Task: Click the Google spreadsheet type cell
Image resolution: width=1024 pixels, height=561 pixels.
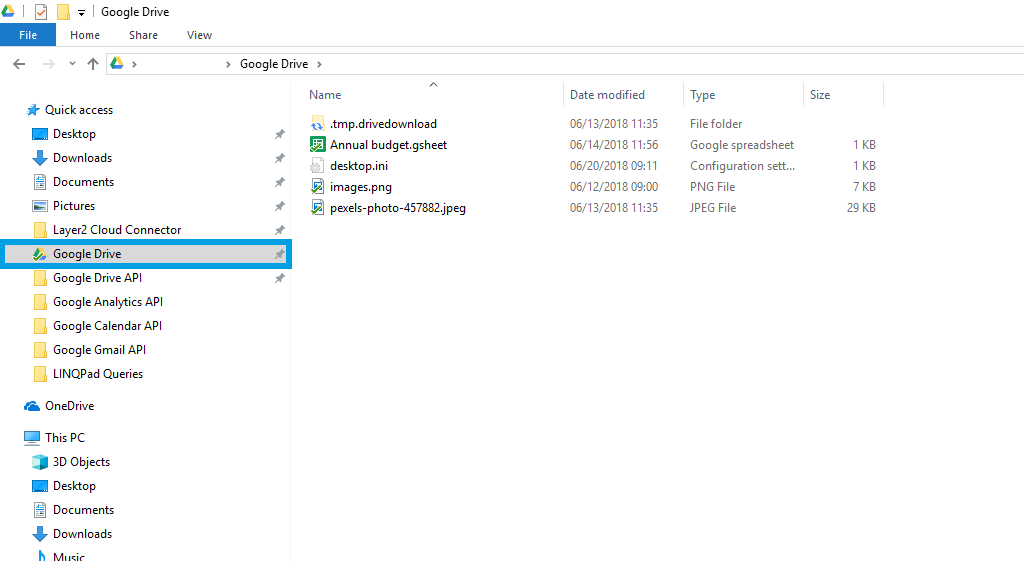Action: pos(742,145)
